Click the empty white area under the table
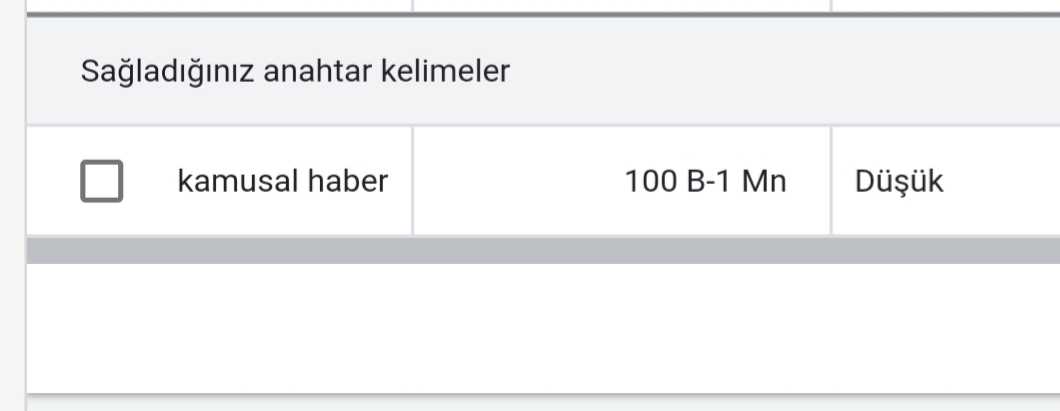Screen dimensions: 1060x411 point(543,328)
